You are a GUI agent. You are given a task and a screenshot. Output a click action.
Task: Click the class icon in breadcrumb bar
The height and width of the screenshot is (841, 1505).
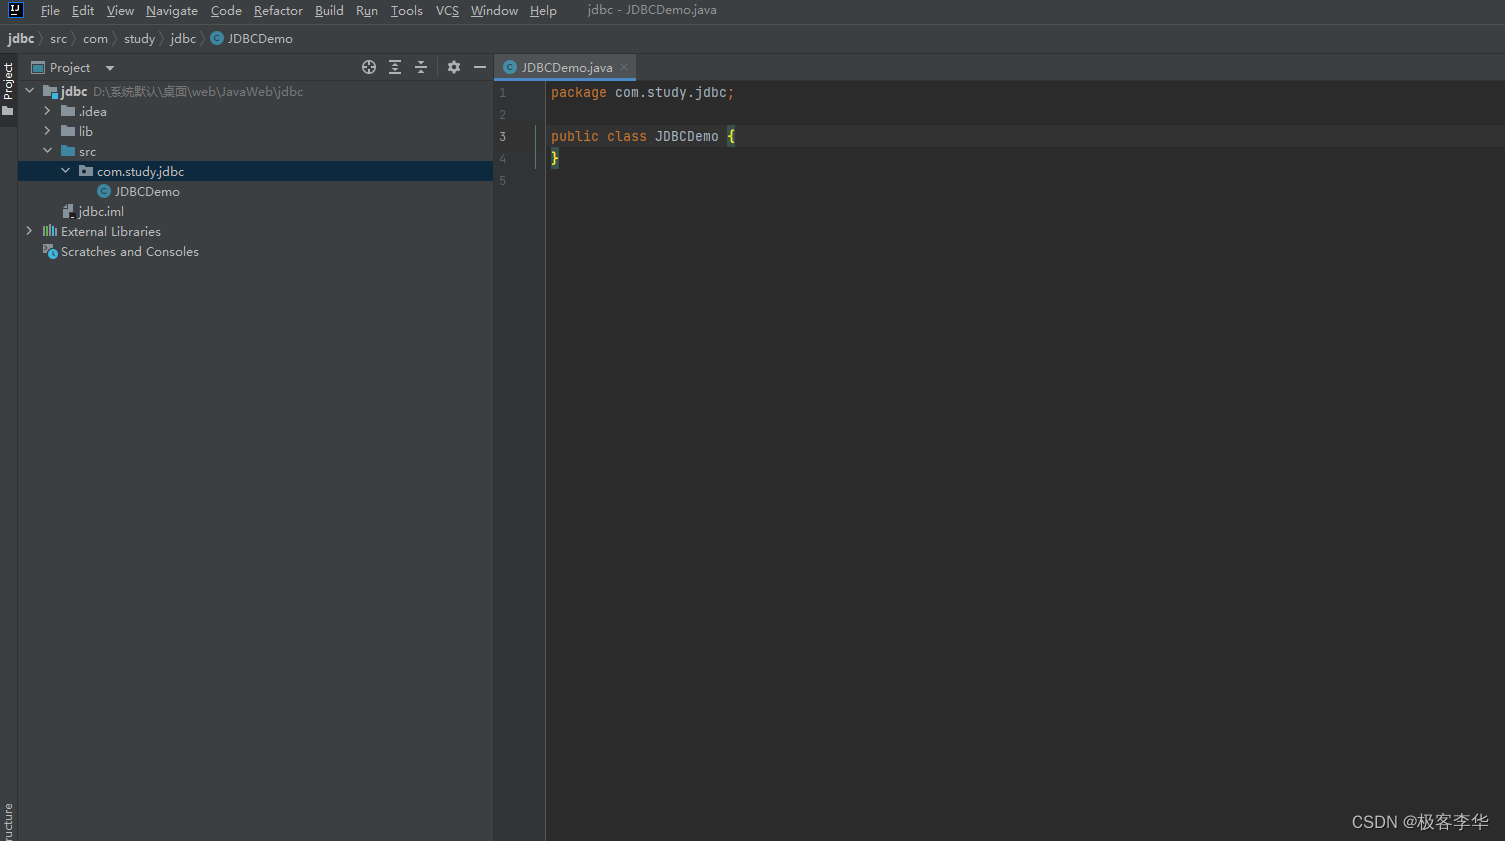[x=217, y=38]
